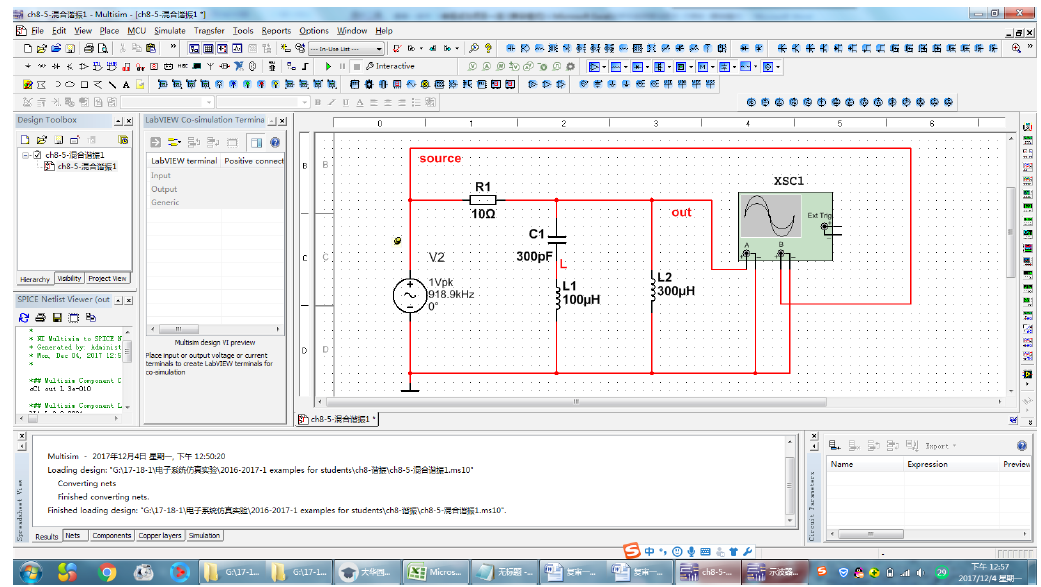Image resolution: width=1041 pixels, height=587 pixels.
Task: Open the File menu
Action: coord(37,31)
